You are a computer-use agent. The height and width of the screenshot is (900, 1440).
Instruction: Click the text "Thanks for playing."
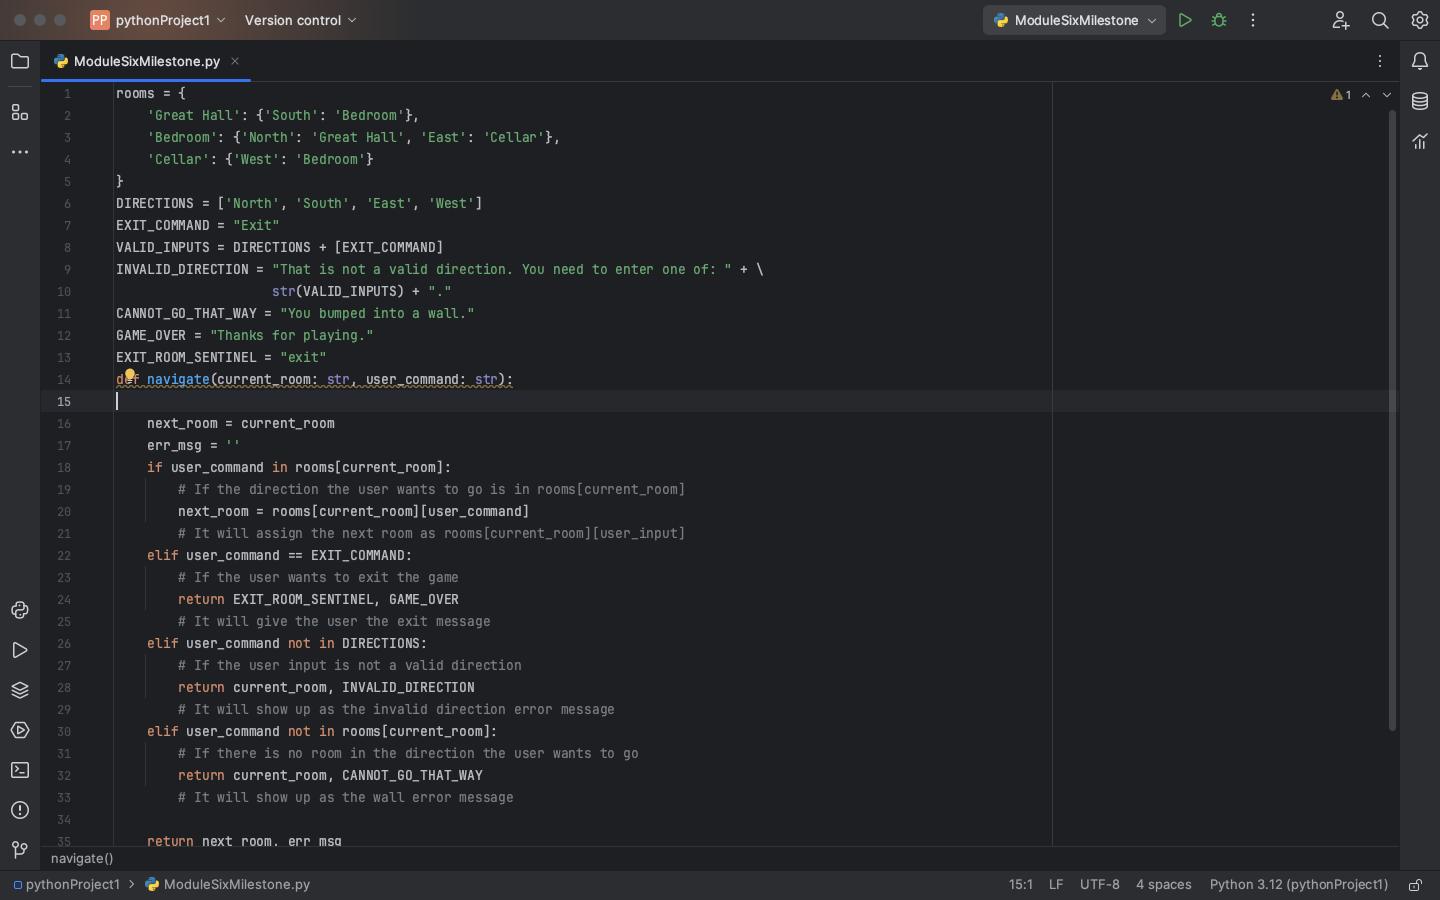292,336
